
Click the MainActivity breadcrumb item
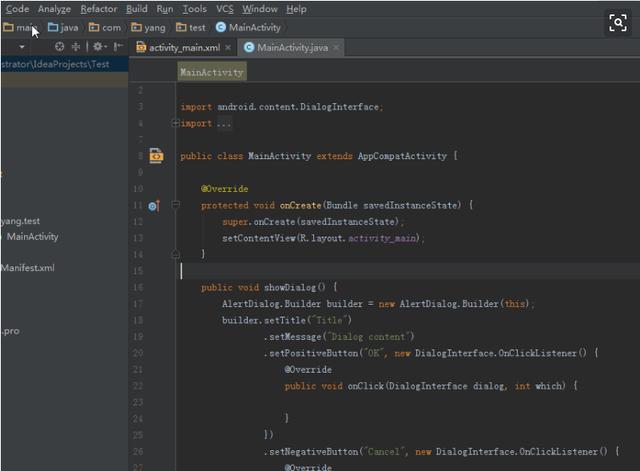click(x=248, y=27)
